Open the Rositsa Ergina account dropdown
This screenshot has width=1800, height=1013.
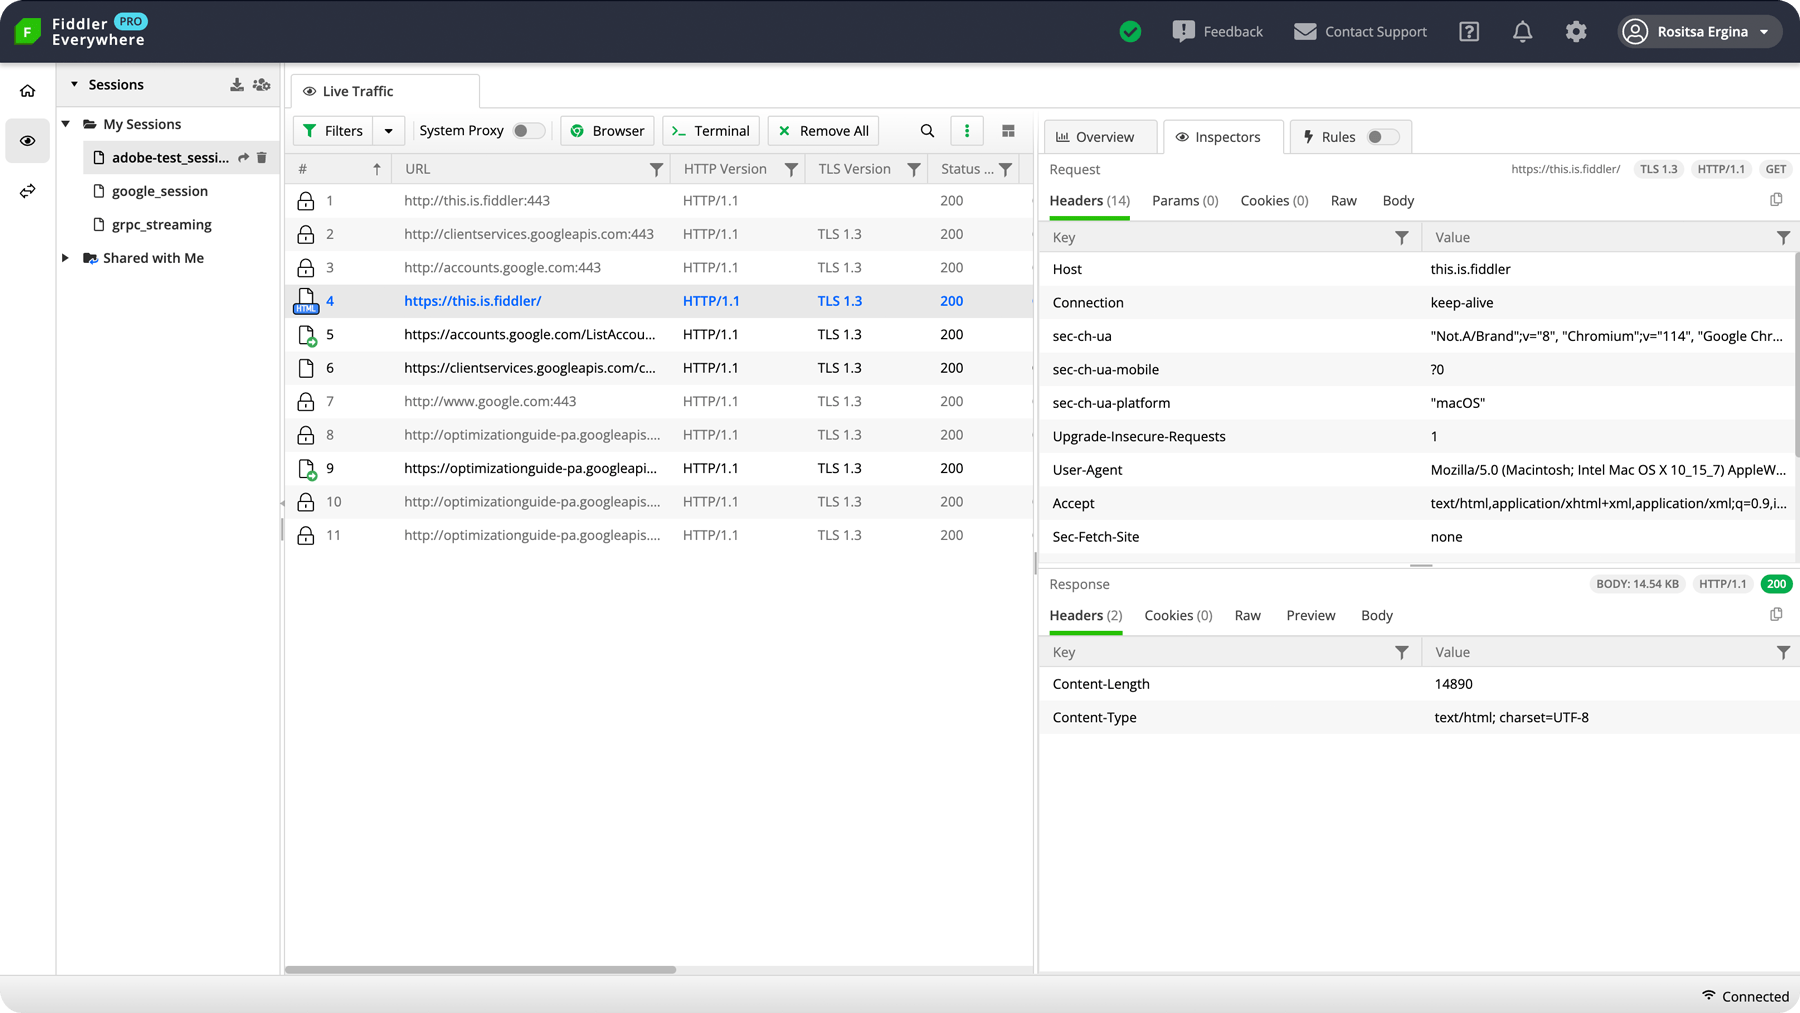[1698, 31]
